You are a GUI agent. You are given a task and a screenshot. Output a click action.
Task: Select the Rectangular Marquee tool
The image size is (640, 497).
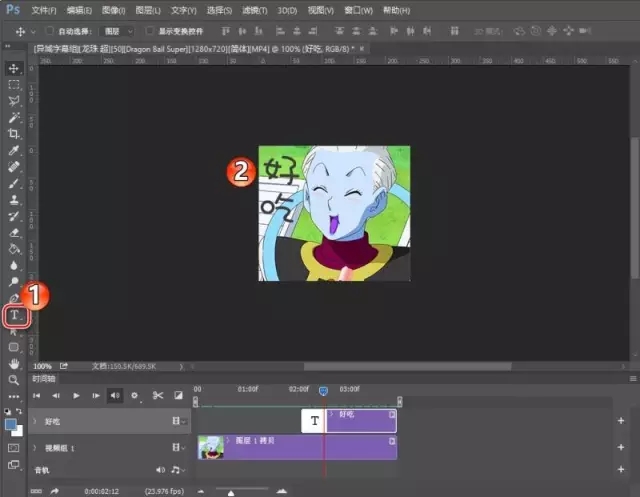tap(14, 84)
